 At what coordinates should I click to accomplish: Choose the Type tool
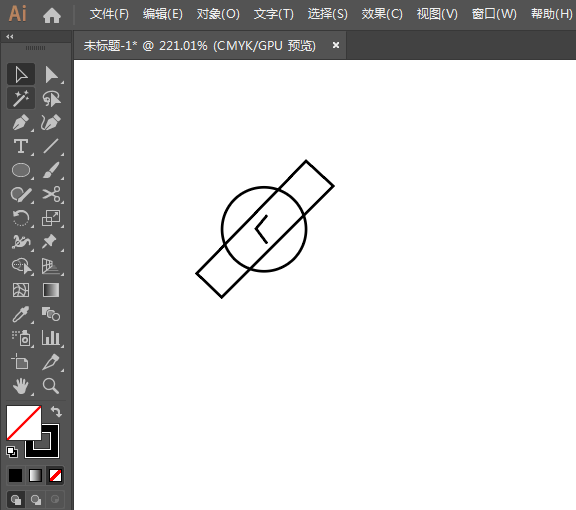pos(21,146)
